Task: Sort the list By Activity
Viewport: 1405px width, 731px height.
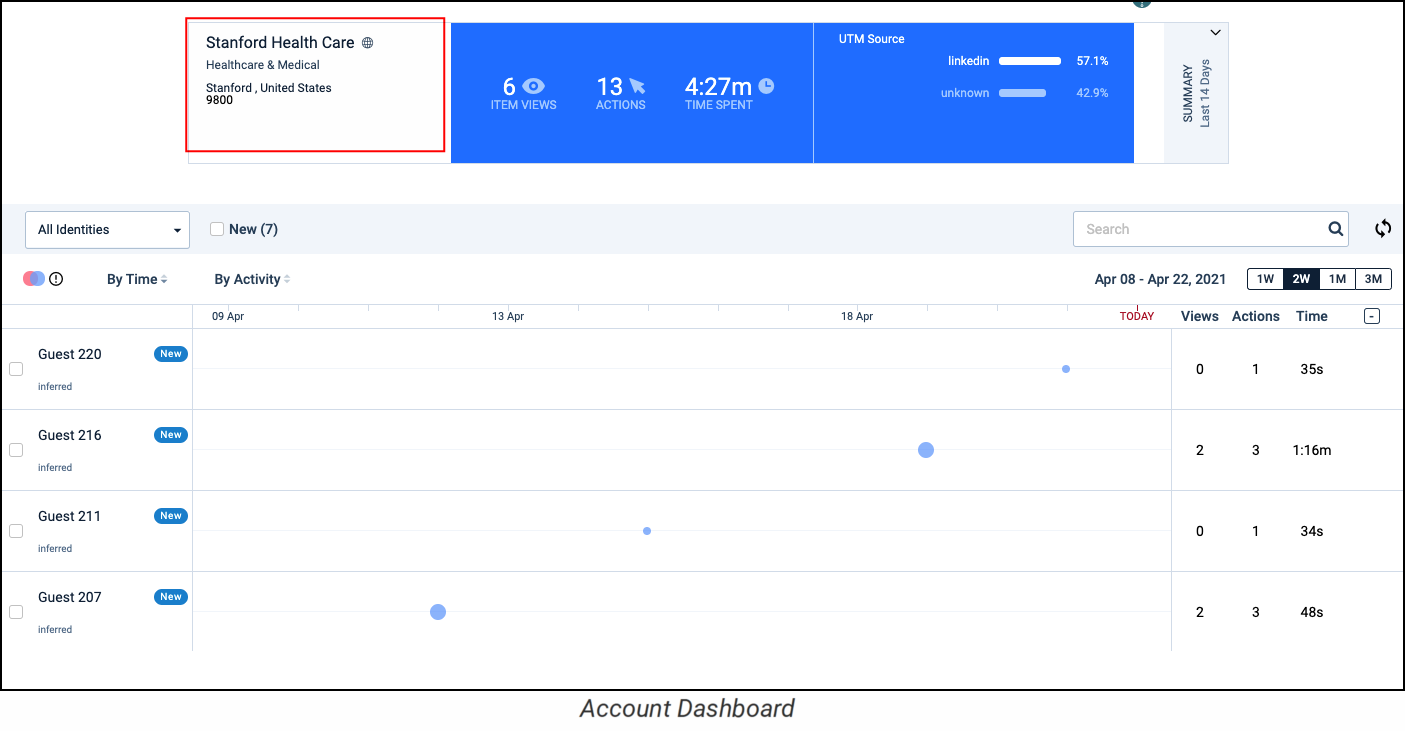Action: (x=252, y=279)
